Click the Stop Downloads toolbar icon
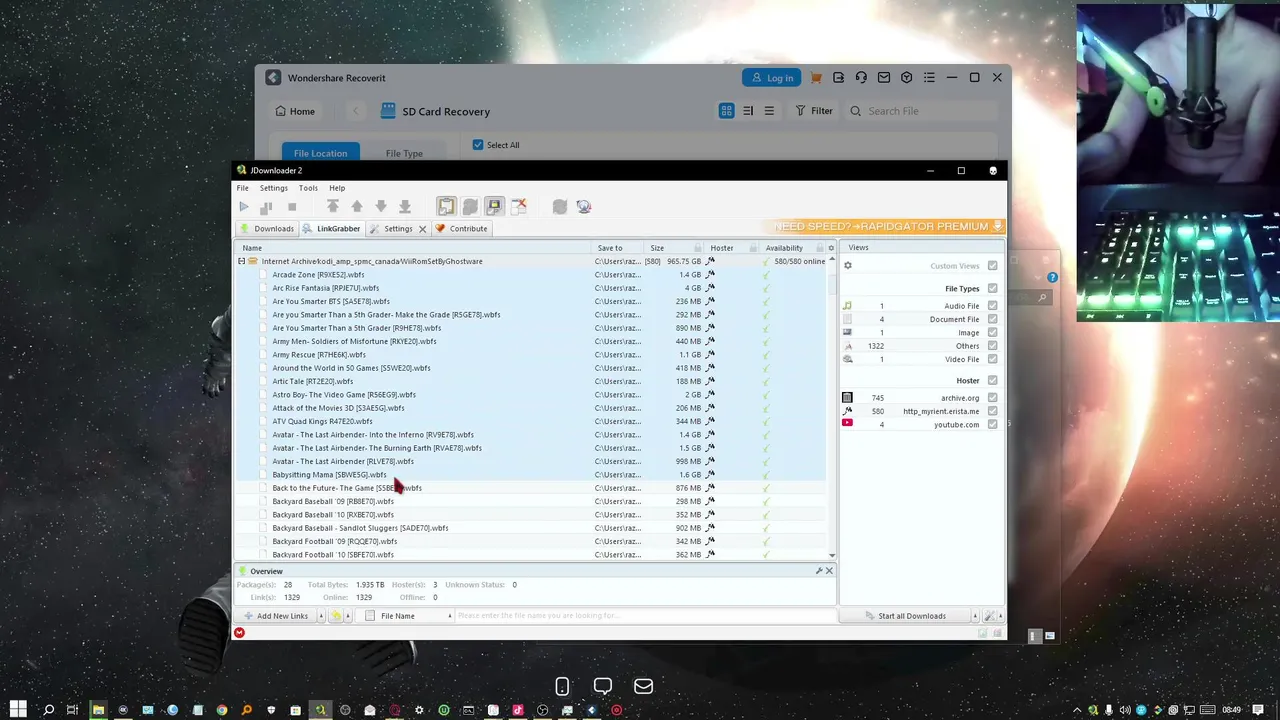 coord(292,207)
